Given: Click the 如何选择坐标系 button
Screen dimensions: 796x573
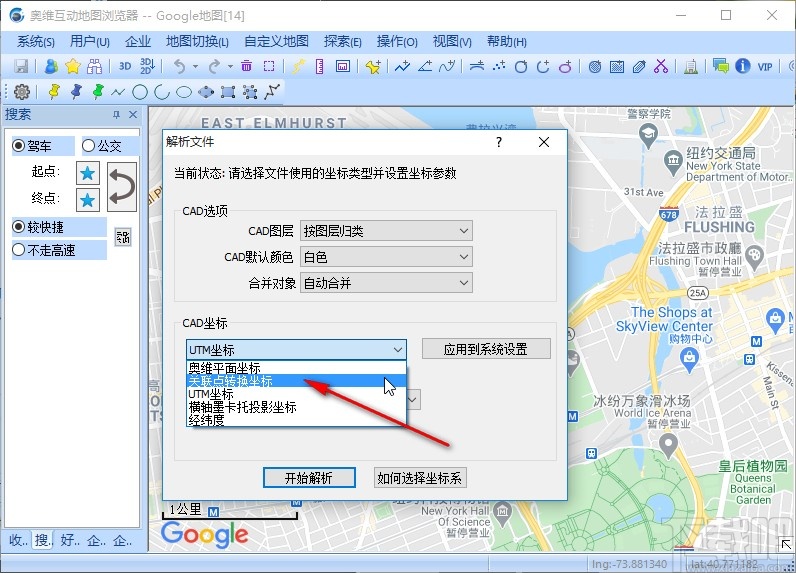Looking at the screenshot, I should coord(420,478).
